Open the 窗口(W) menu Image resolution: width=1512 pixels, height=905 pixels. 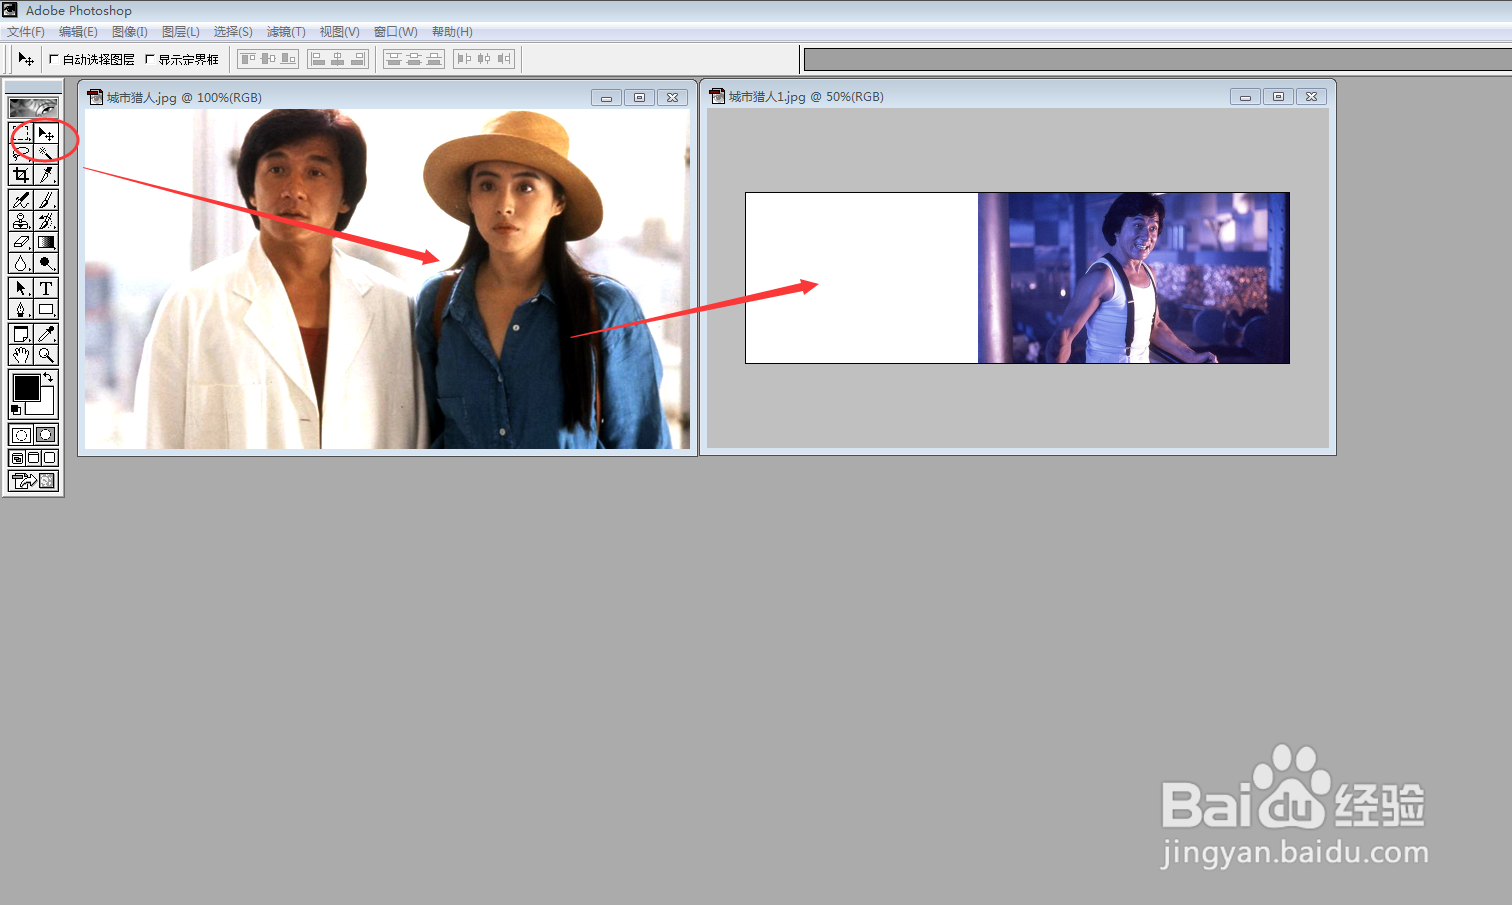(x=396, y=32)
